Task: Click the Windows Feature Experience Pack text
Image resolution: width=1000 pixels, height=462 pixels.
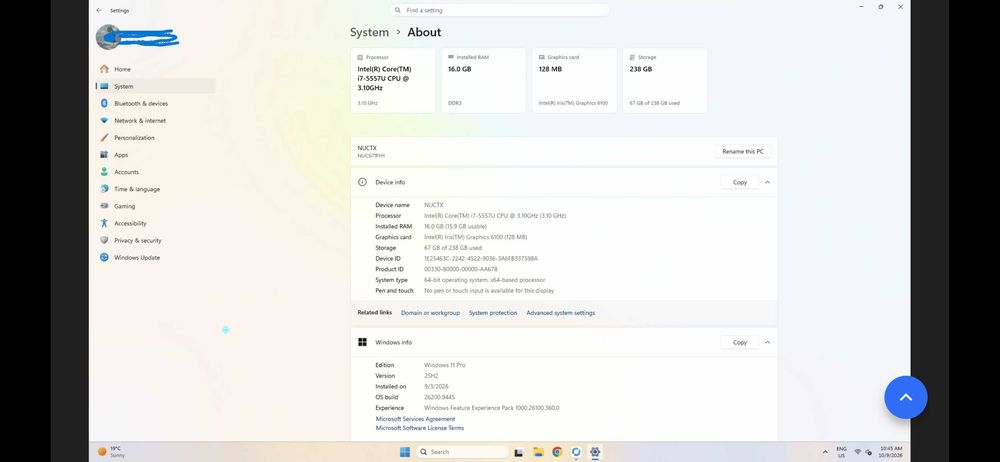Action: pyautogui.click(x=492, y=408)
